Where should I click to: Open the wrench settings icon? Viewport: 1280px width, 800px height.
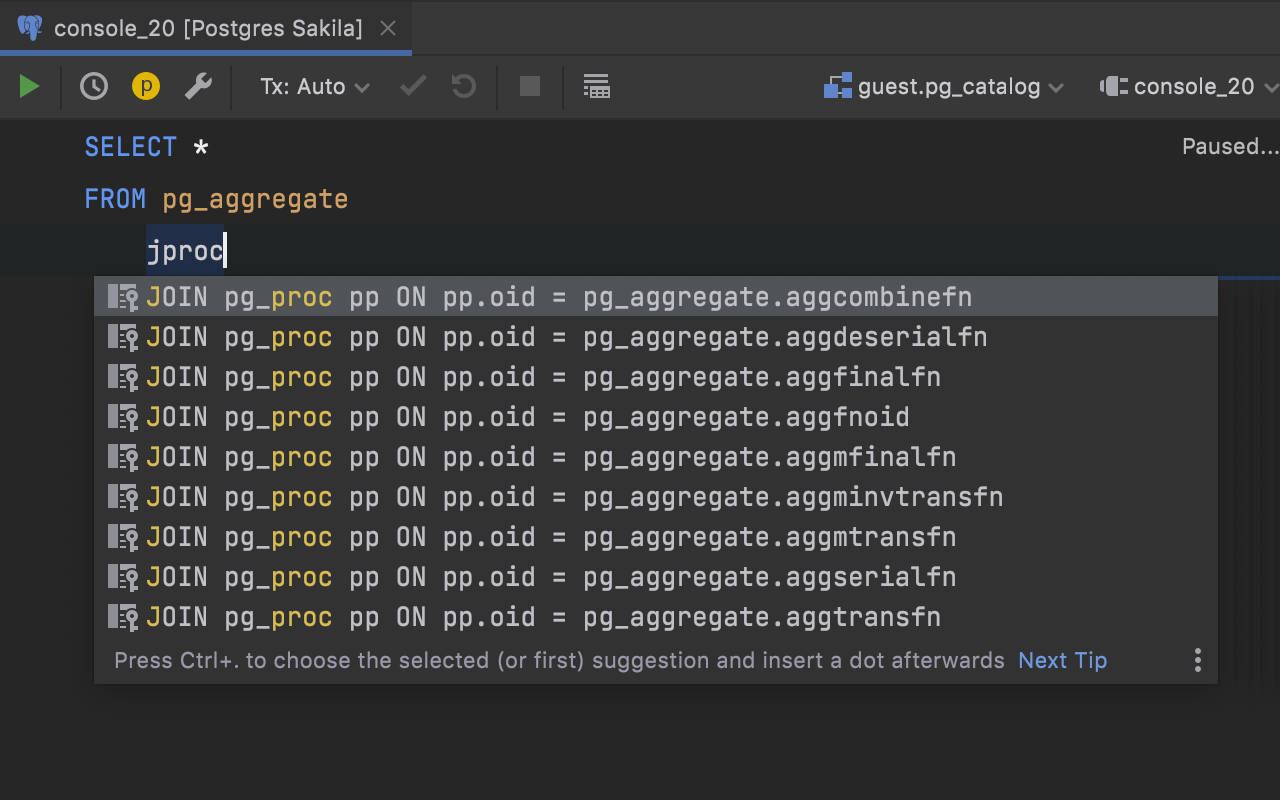point(198,87)
